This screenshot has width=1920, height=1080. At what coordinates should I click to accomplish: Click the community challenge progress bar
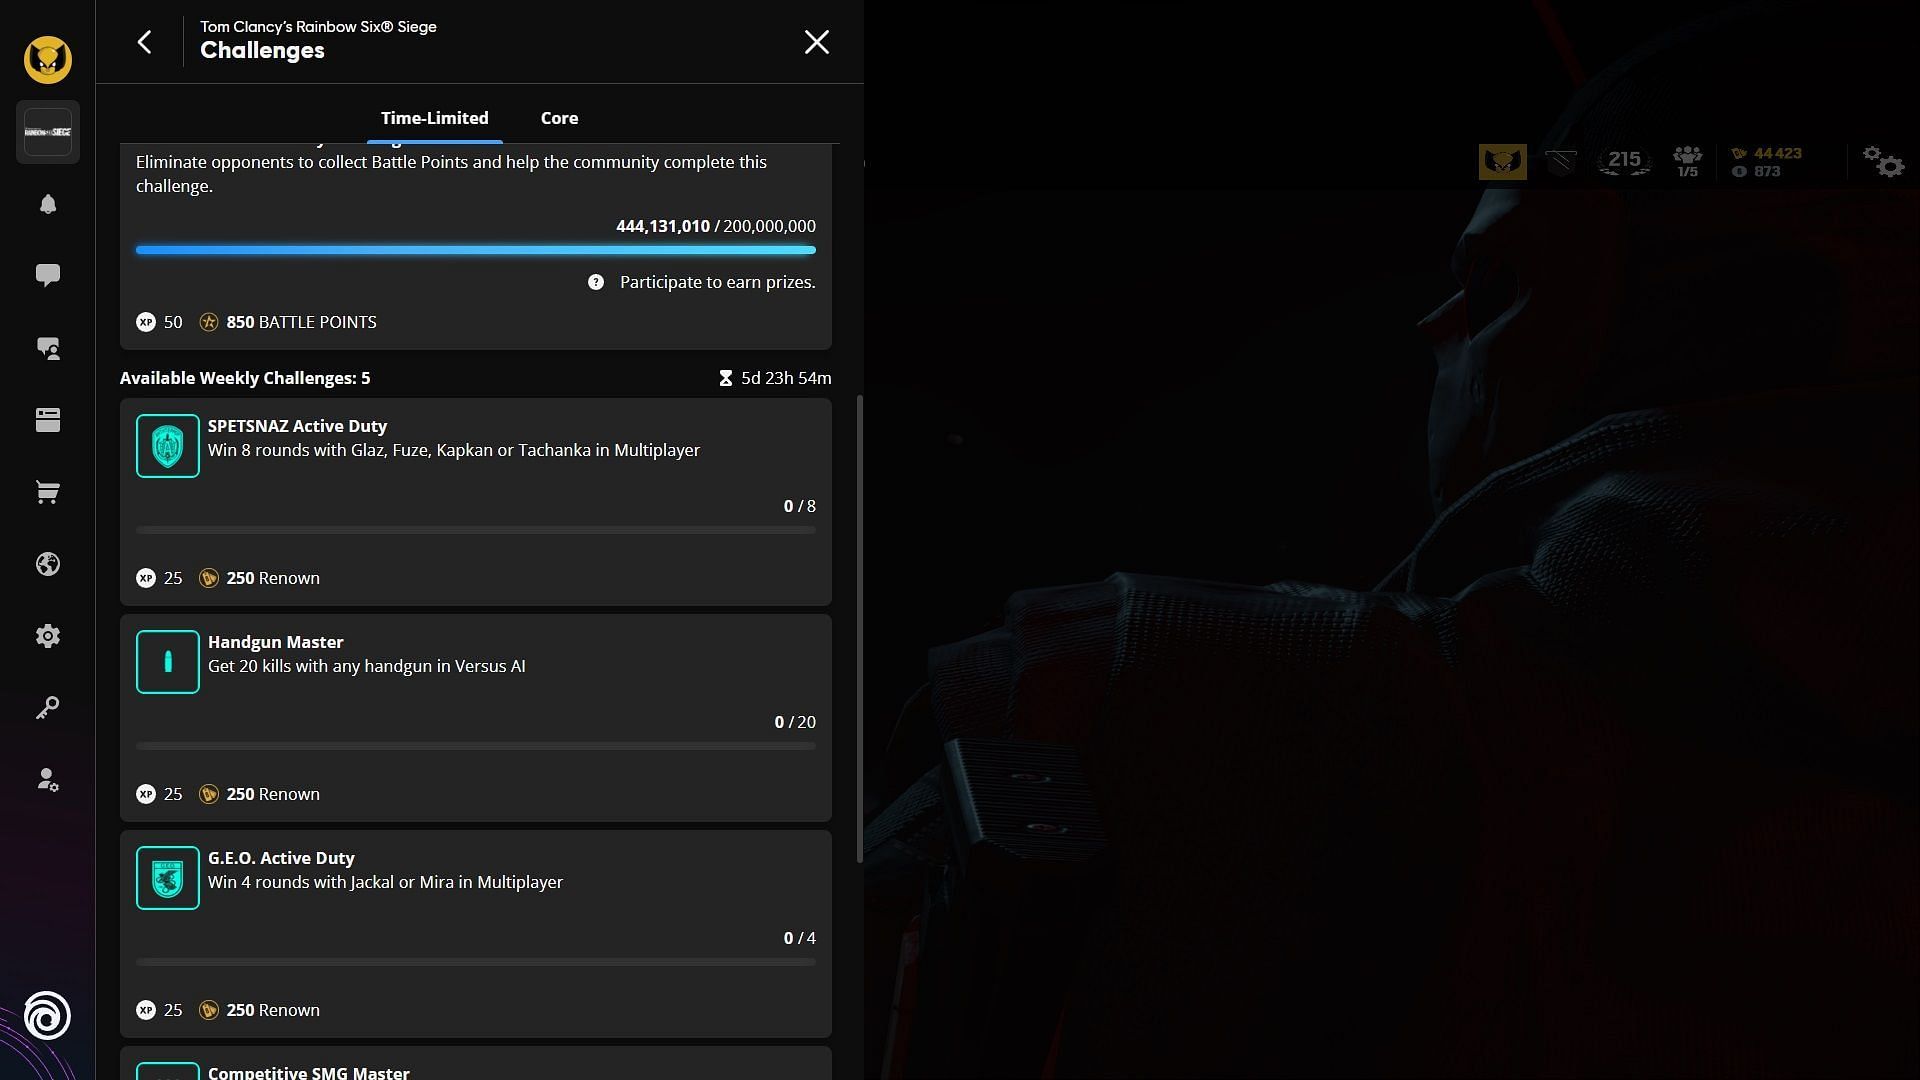coord(476,250)
